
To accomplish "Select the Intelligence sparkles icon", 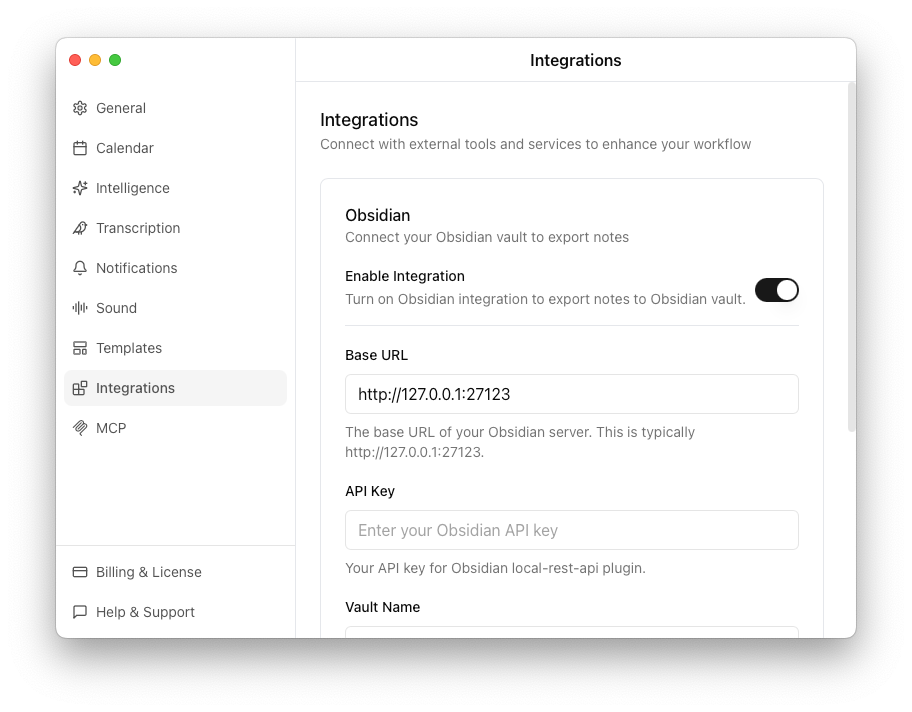I will click(80, 188).
